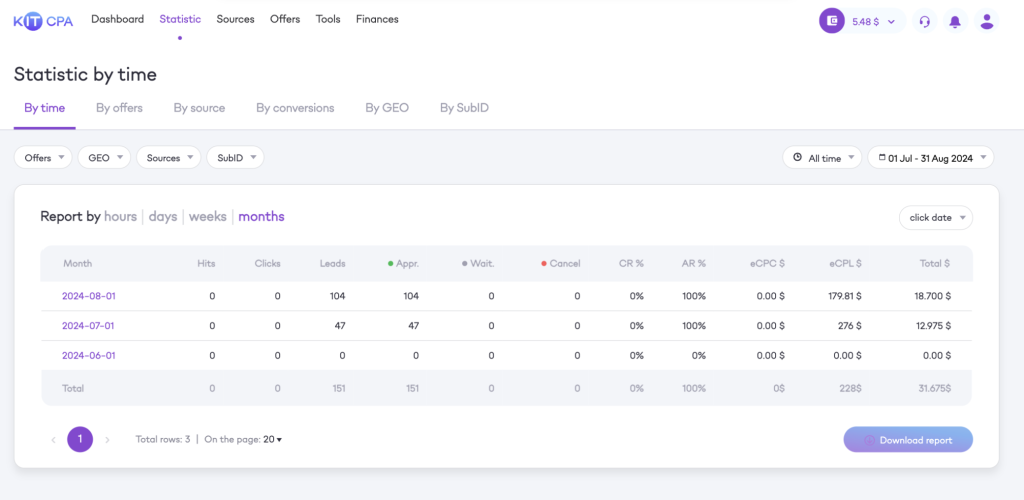Image resolution: width=1024 pixels, height=500 pixels.
Task: Expand the 5.48 $ balance chevron
Action: [891, 22]
